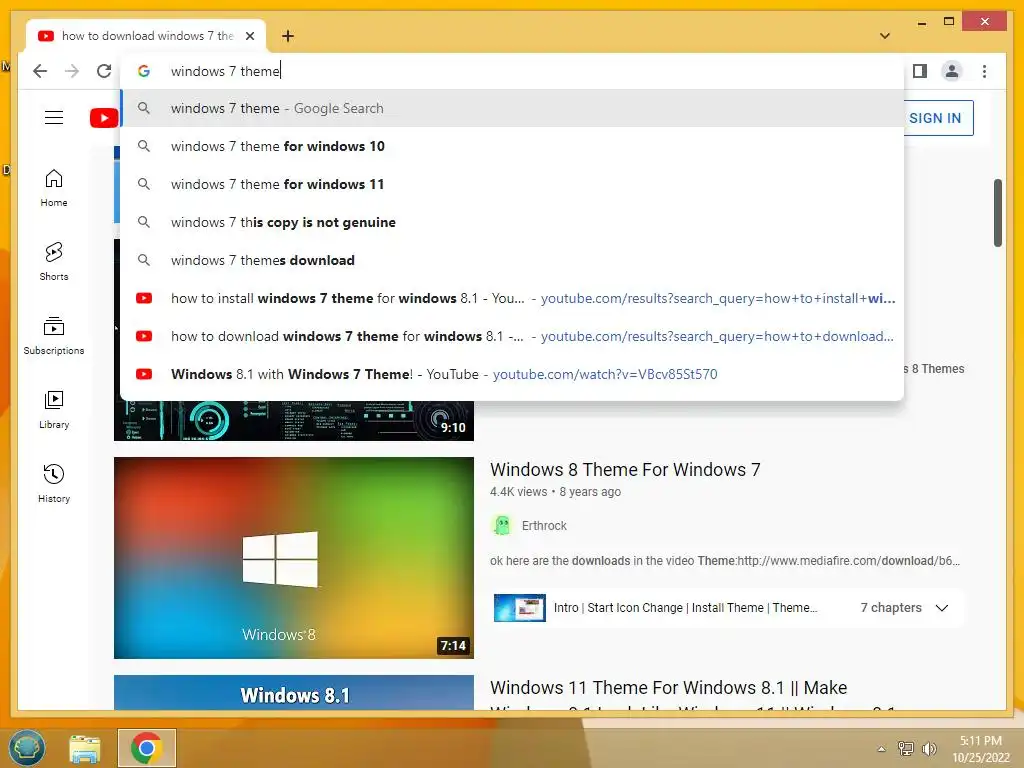
Task: Select 'windows 7 themes download' suggestion
Action: tap(513, 260)
